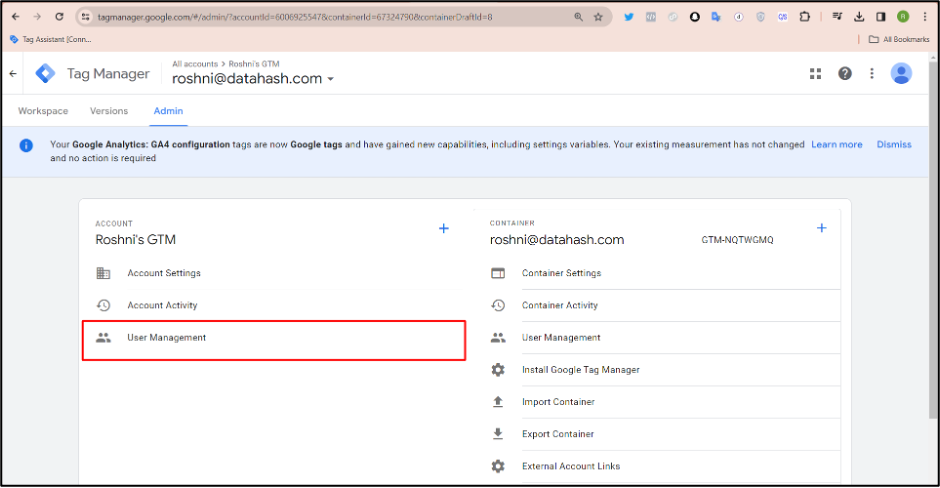Open the Twitter bird extension
940x488 pixels.
[629, 17]
